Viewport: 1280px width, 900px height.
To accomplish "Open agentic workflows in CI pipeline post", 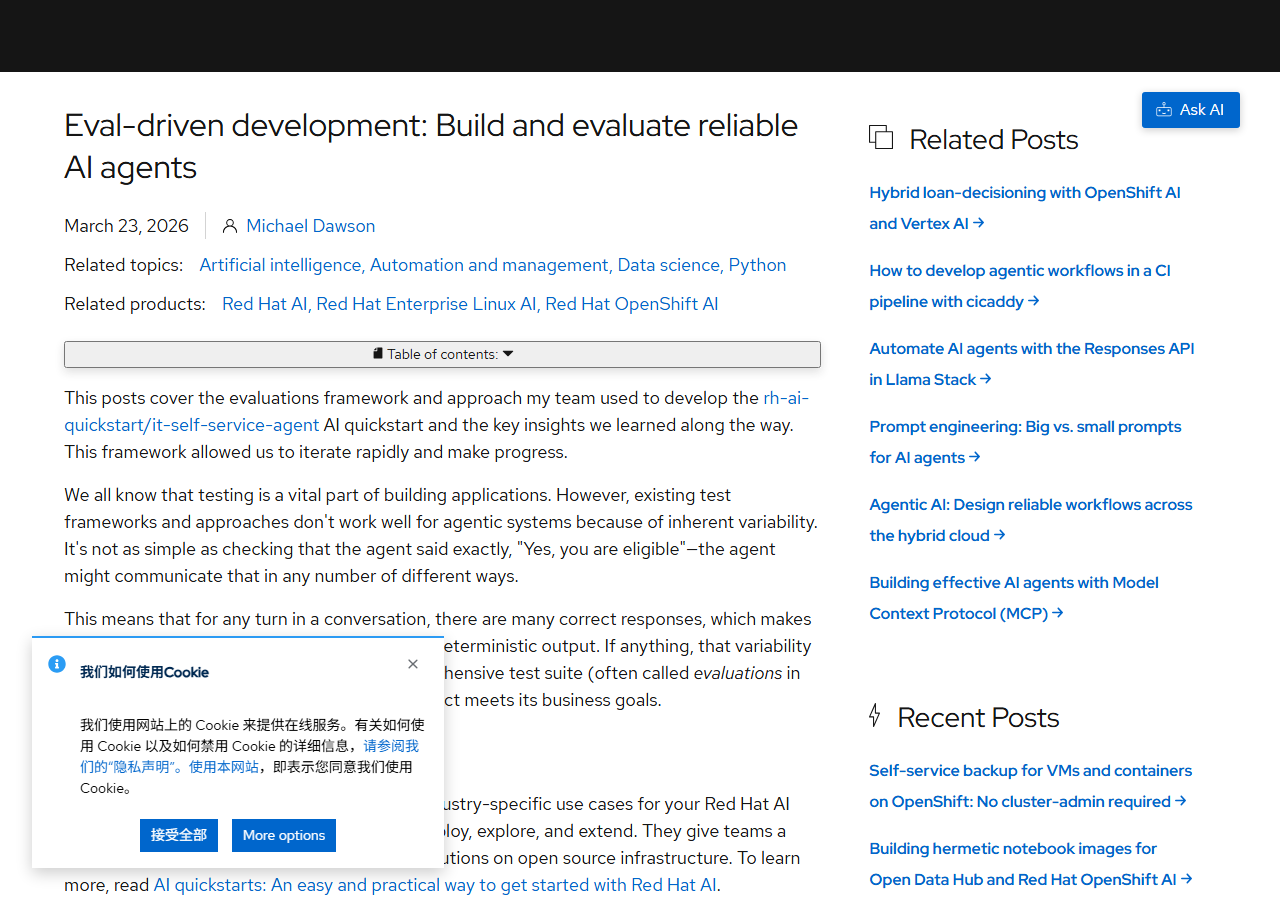I will click(1020, 286).
